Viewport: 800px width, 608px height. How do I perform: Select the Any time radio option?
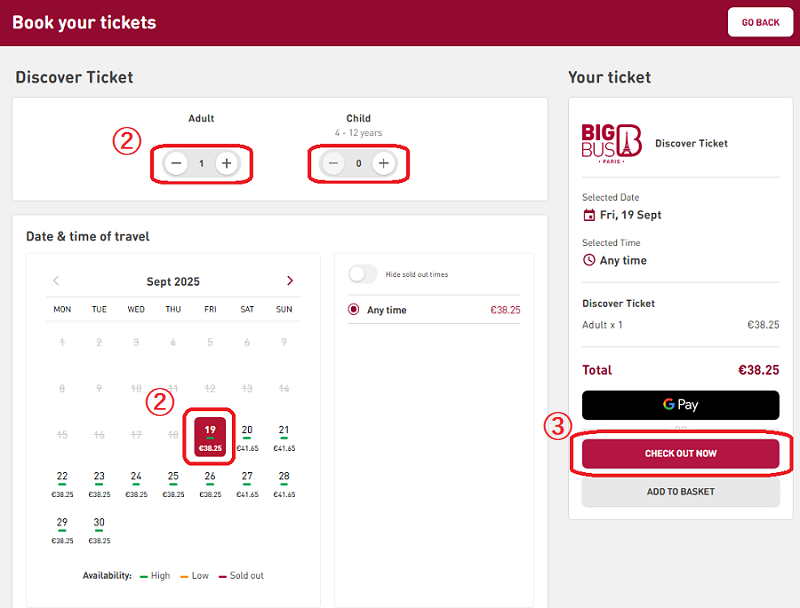click(354, 310)
